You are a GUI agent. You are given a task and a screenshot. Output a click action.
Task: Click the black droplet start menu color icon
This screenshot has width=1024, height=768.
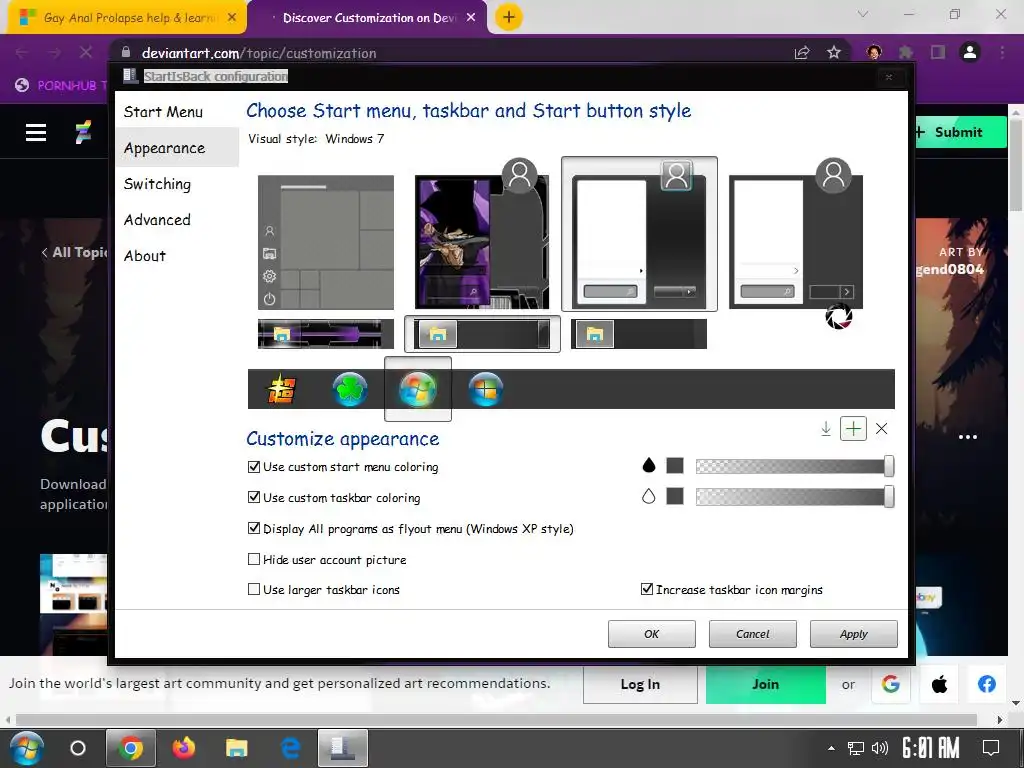tap(648, 466)
